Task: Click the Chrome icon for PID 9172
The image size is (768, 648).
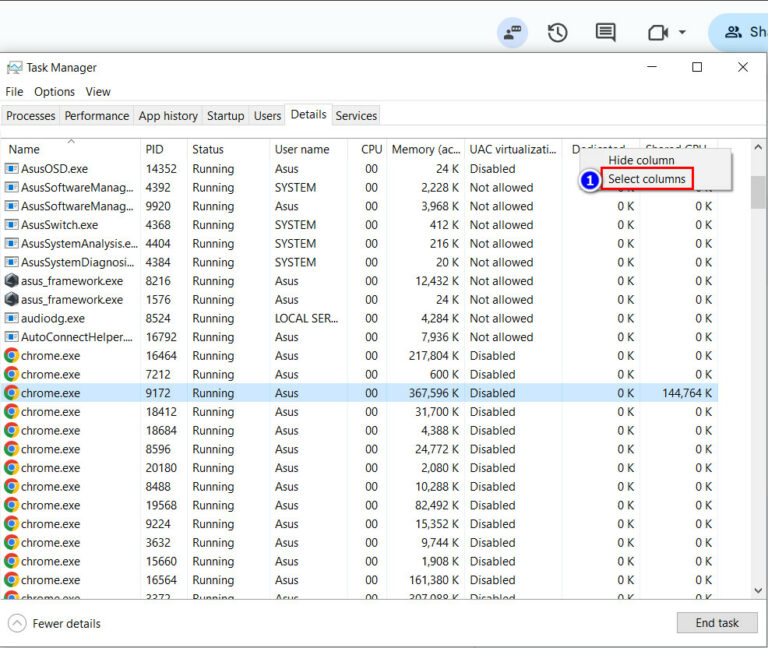Action: [12, 393]
